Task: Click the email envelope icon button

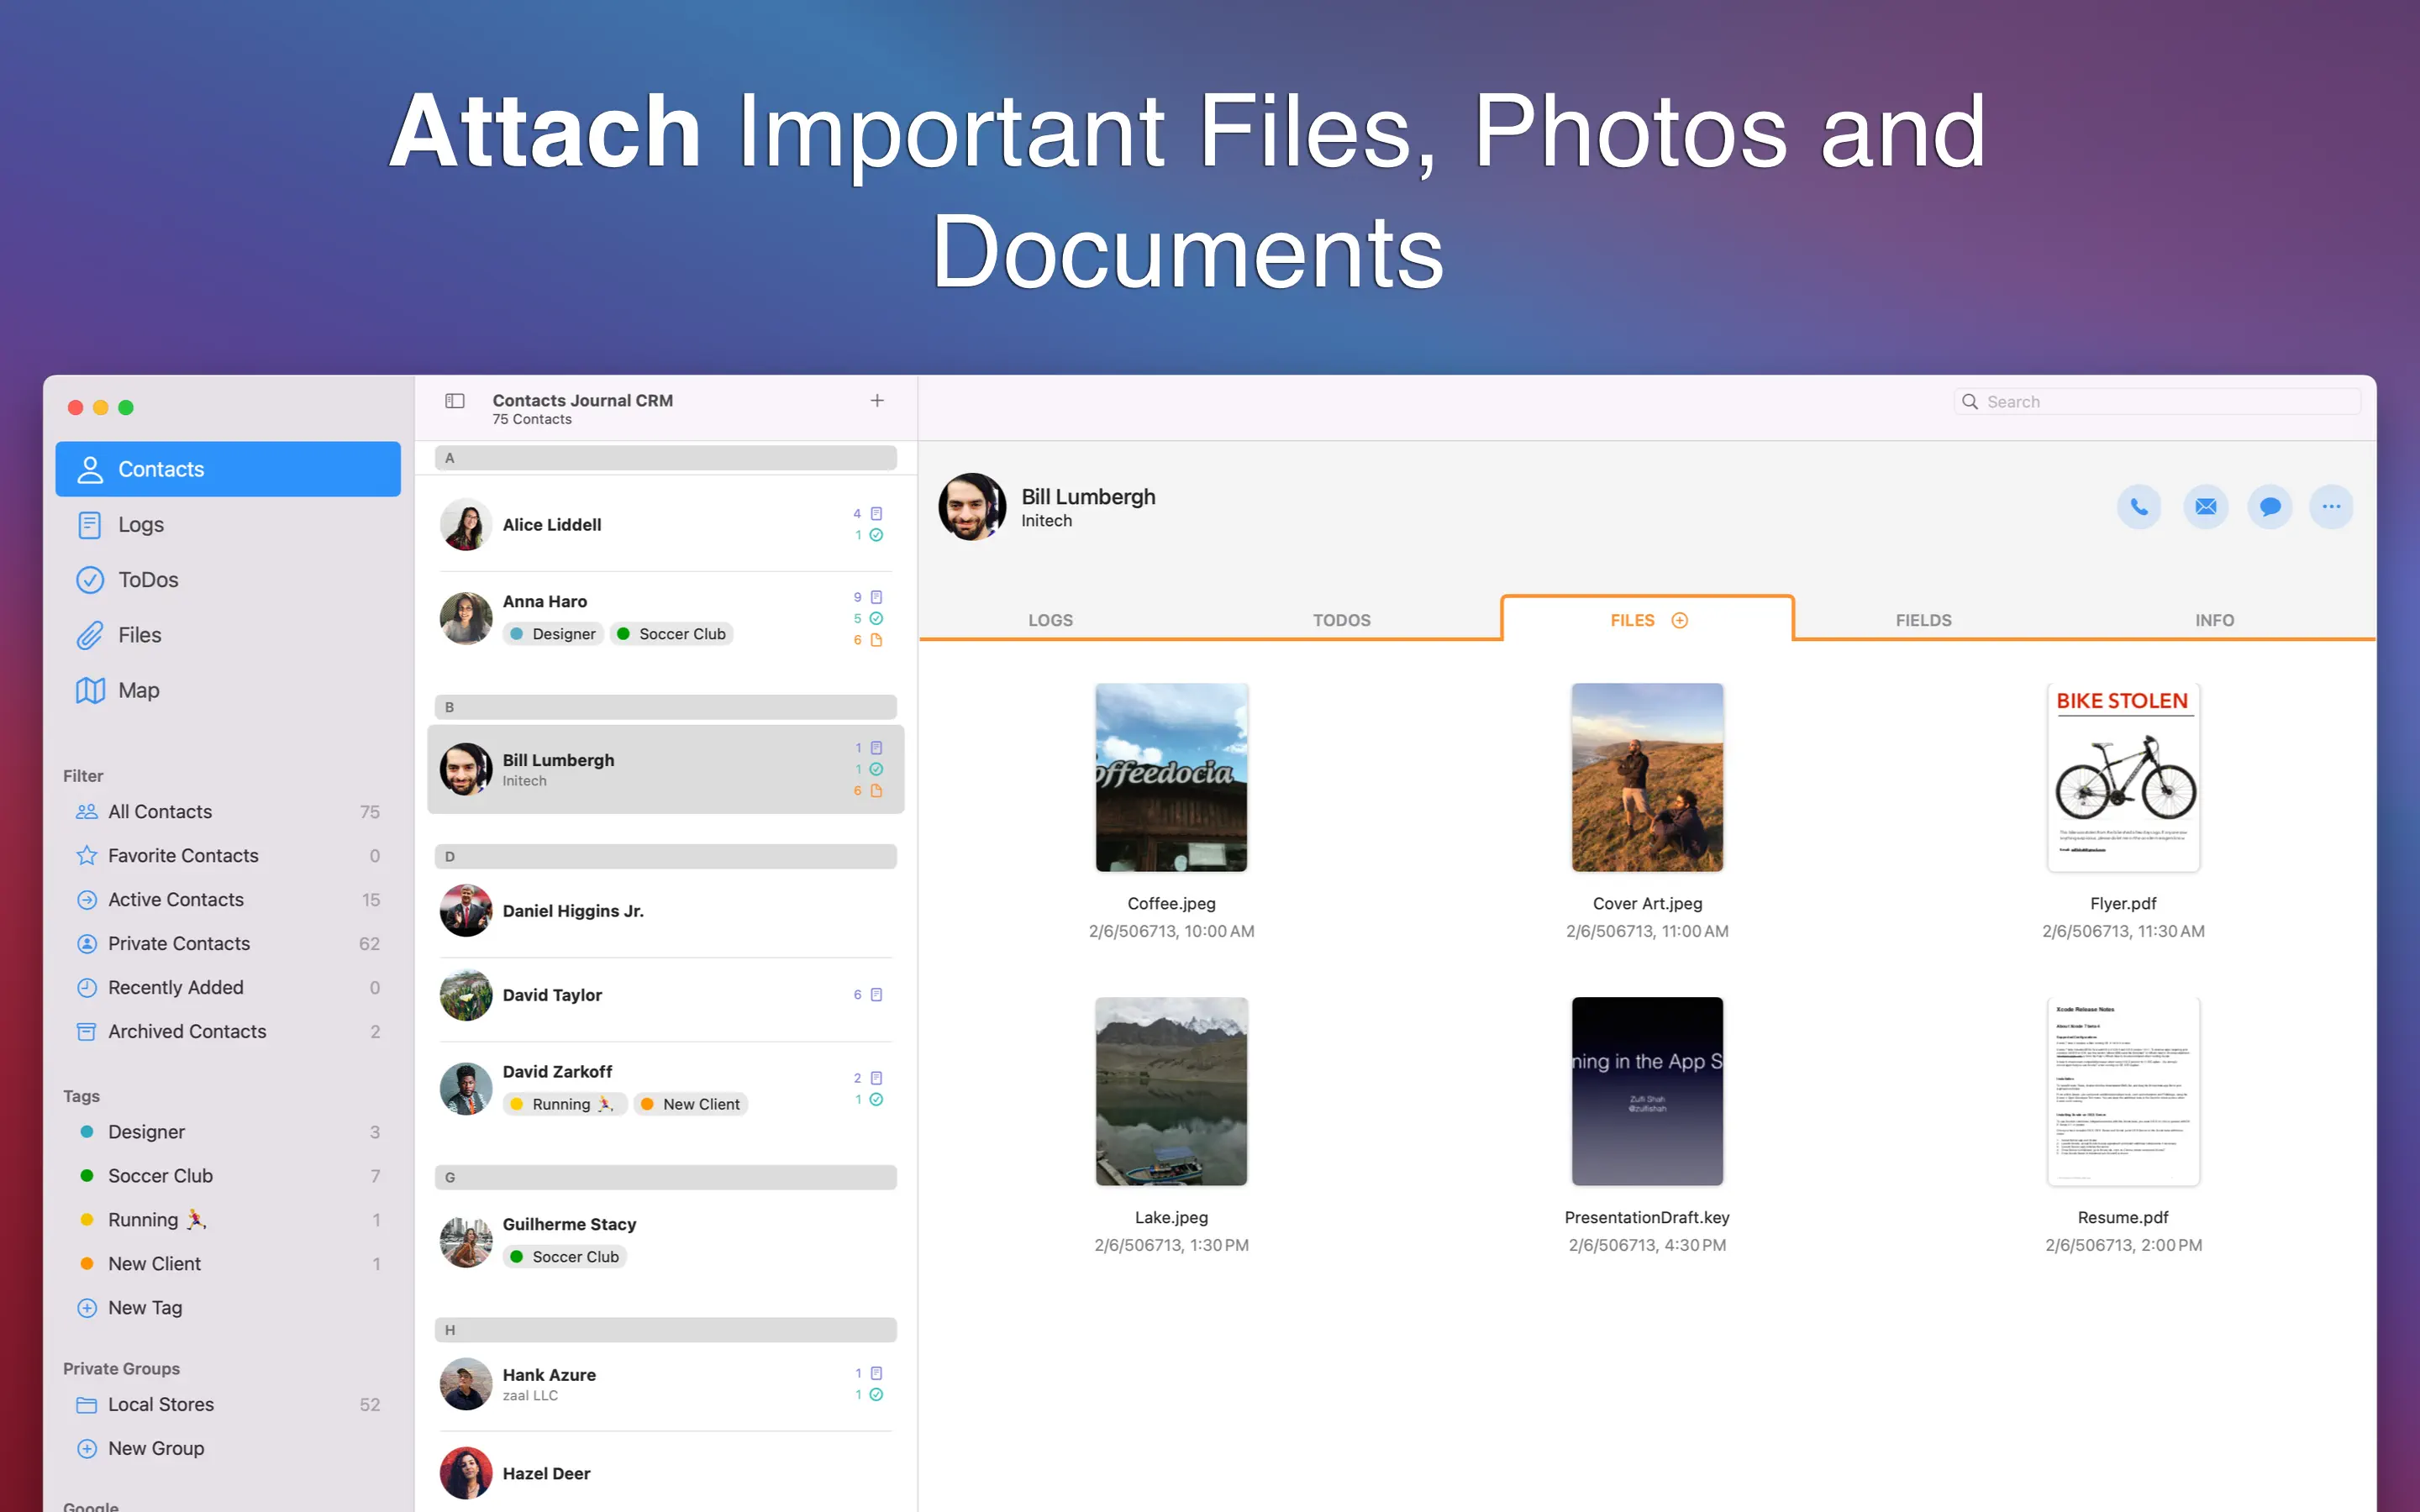Action: coord(2204,507)
